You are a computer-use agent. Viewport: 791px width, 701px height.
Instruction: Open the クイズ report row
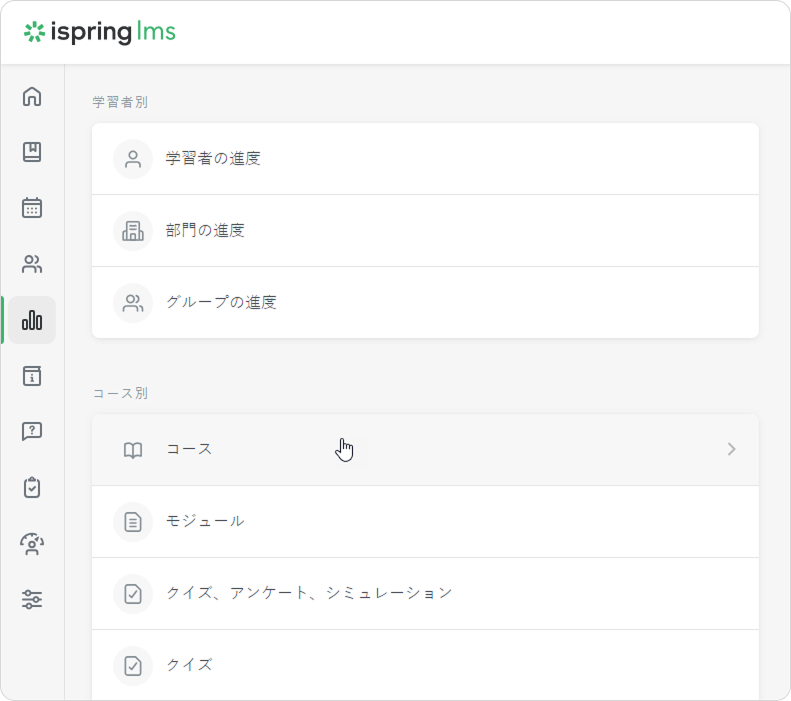click(189, 666)
